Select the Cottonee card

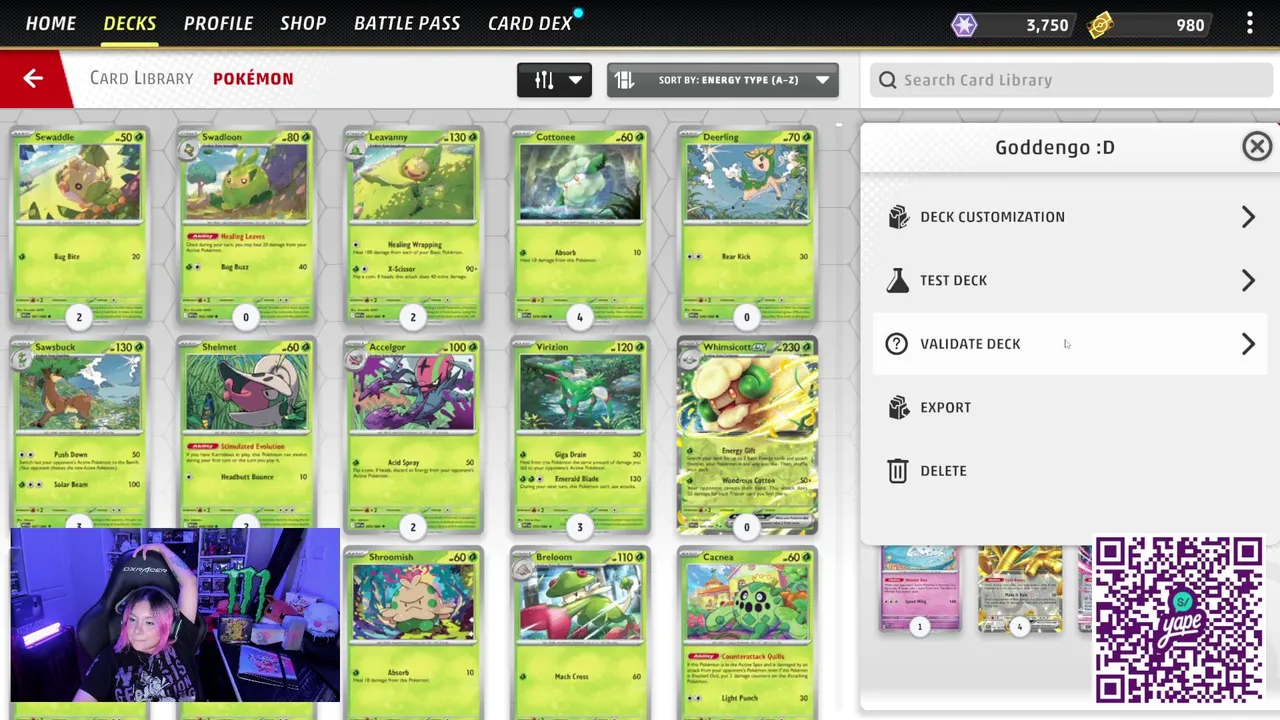coord(580,224)
